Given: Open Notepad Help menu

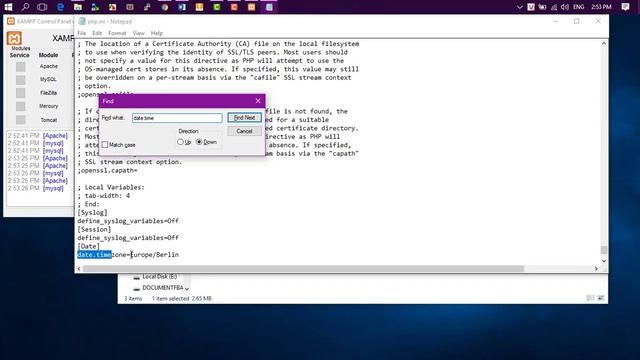Looking at the screenshot, I should pos(156,33).
